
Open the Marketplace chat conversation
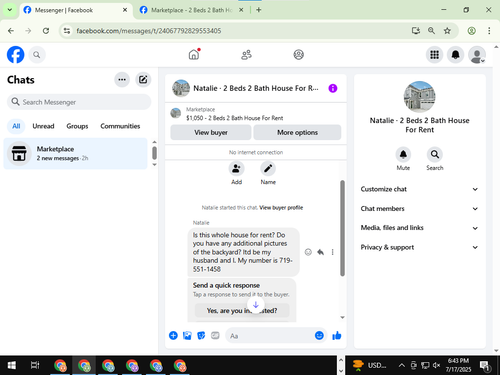pyautogui.click(x=75, y=153)
